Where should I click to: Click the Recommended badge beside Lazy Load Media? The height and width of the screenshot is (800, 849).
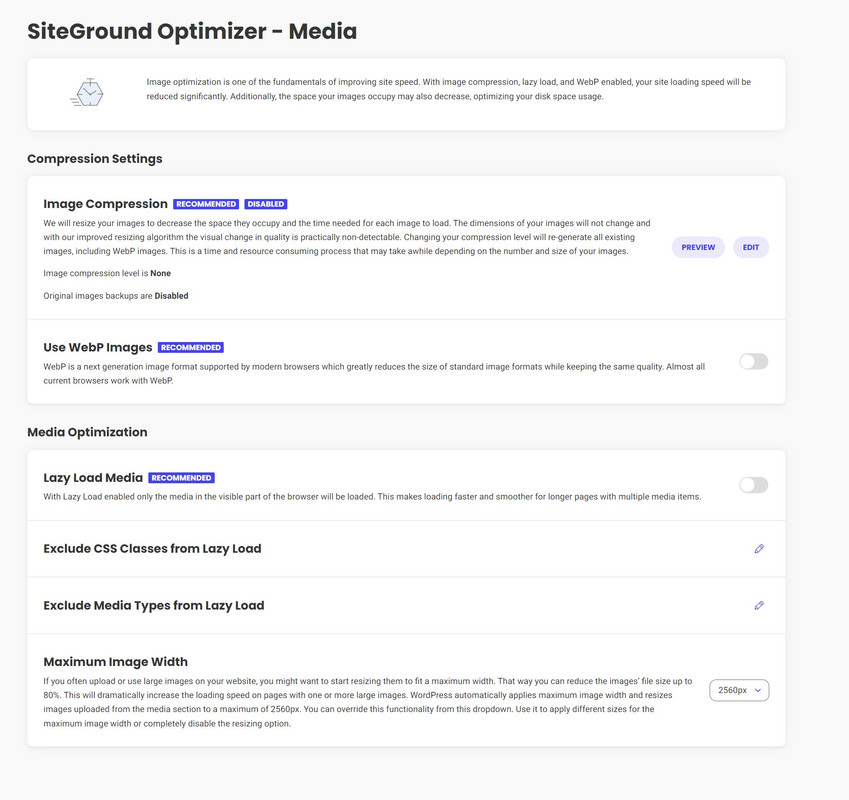pos(181,478)
